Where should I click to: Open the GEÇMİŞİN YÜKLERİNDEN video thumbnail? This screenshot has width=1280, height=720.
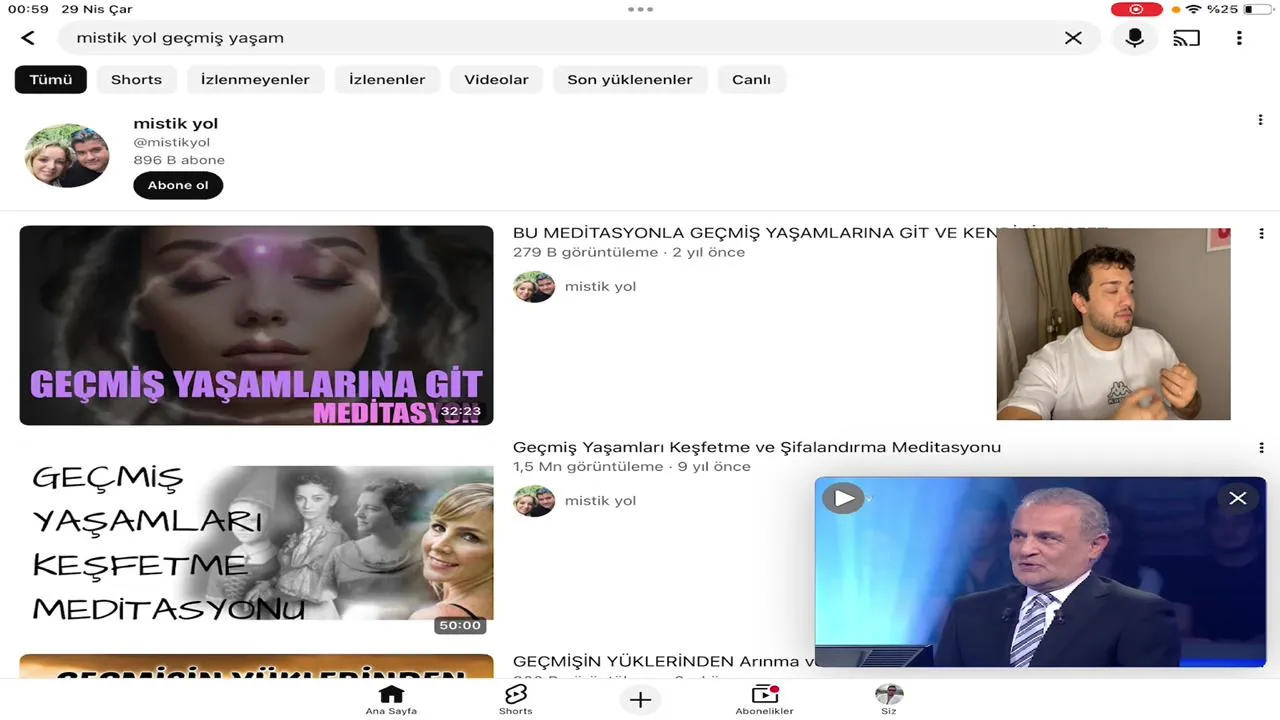coord(256,666)
